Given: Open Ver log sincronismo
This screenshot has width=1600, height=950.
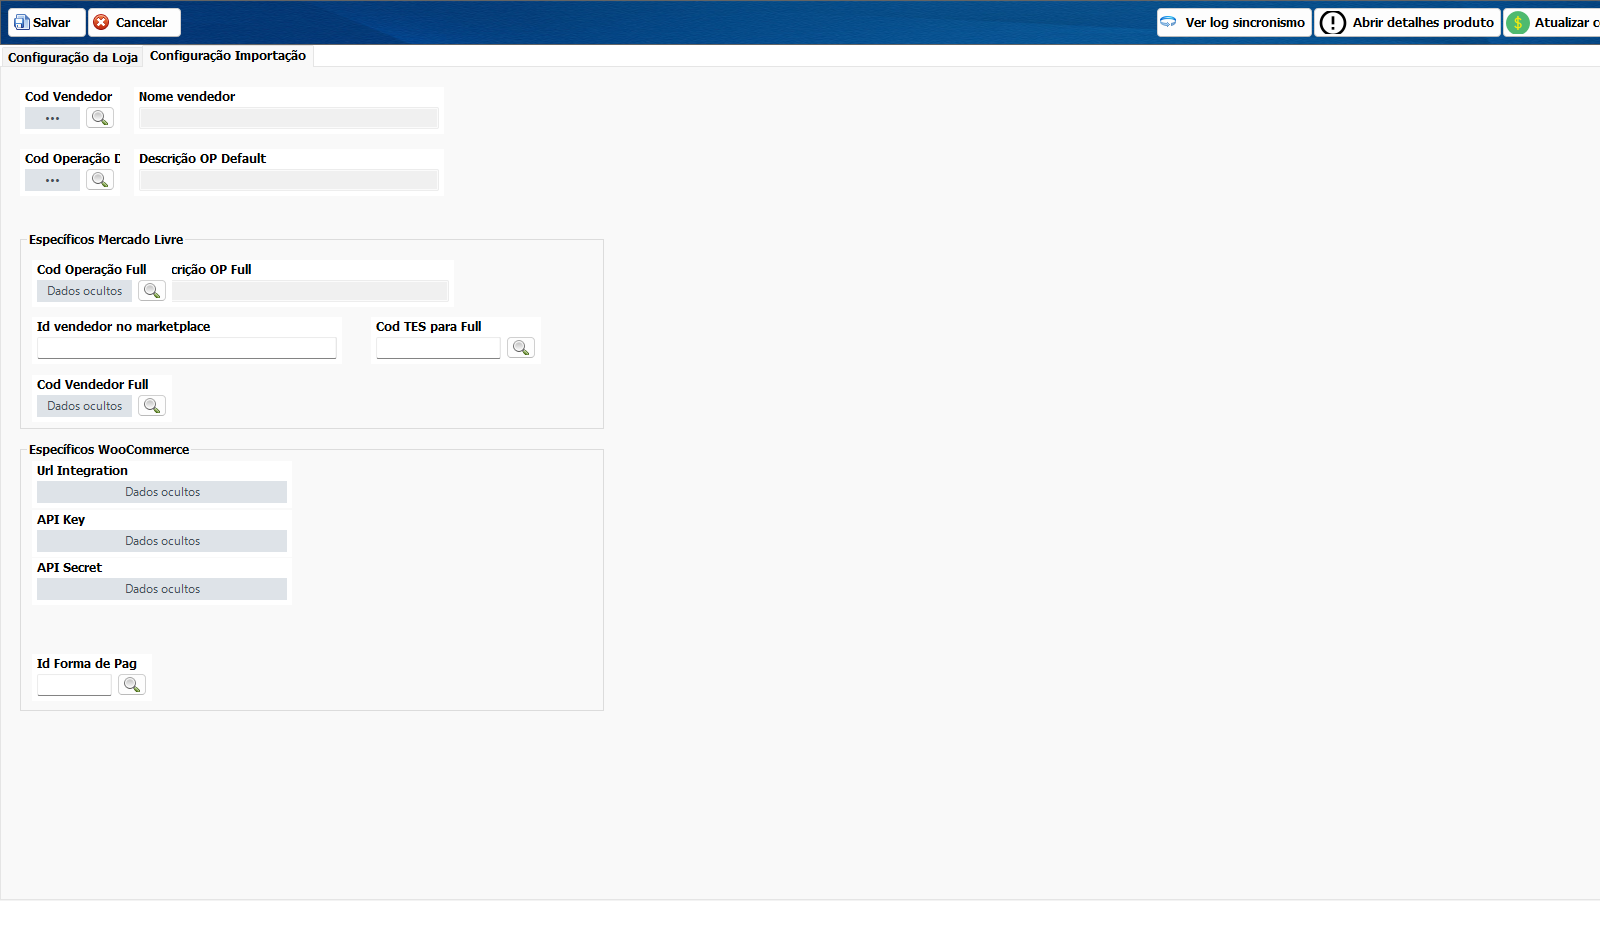Looking at the screenshot, I should click(1234, 22).
